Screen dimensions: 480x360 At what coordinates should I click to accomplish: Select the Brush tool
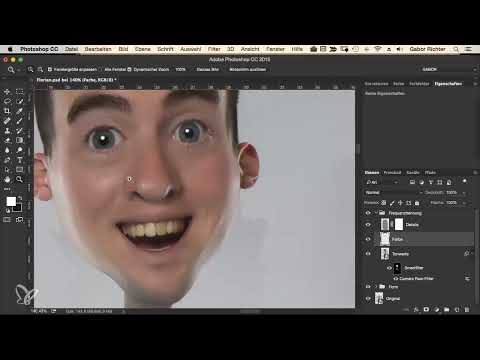point(20,121)
